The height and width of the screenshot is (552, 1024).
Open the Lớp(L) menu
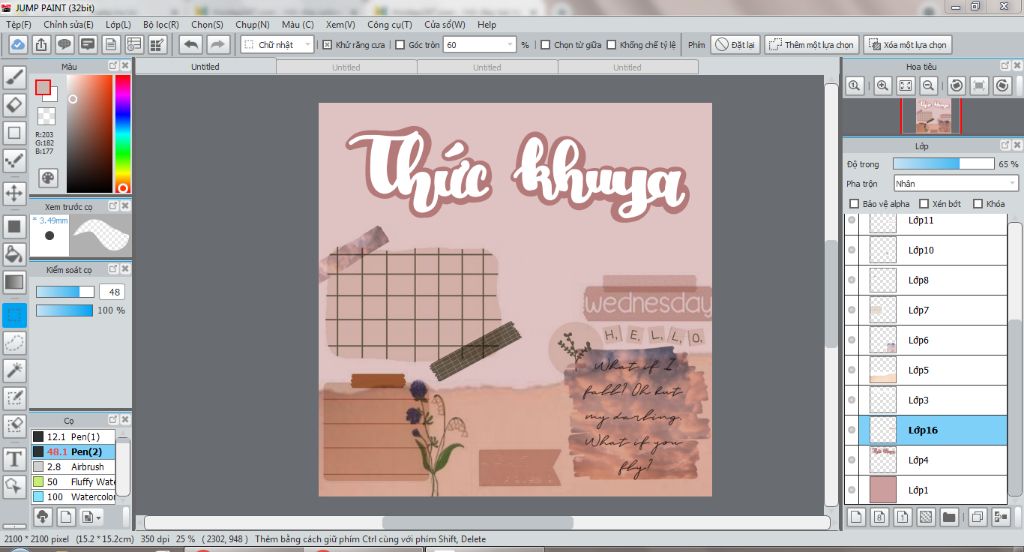tap(118, 24)
